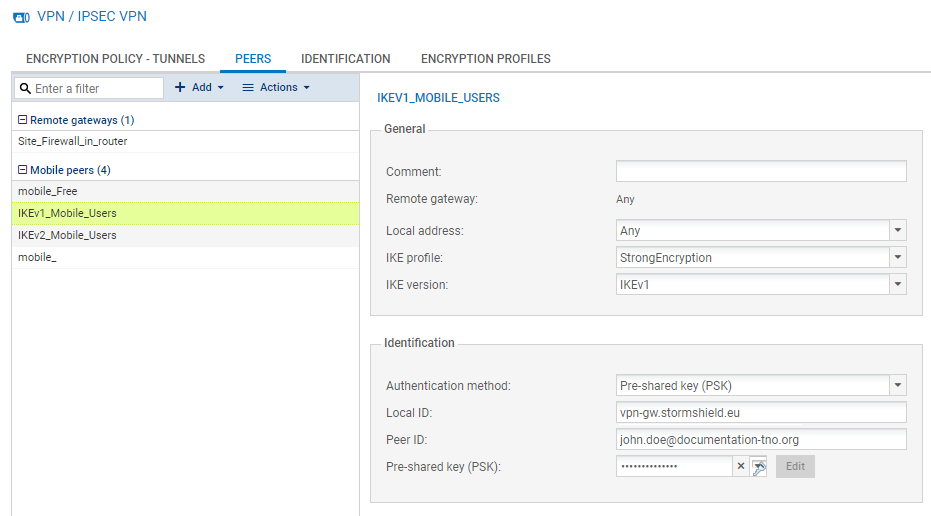The width and height of the screenshot is (931, 516).
Task: Click the key icon to reveal PSK
Action: click(x=758, y=467)
